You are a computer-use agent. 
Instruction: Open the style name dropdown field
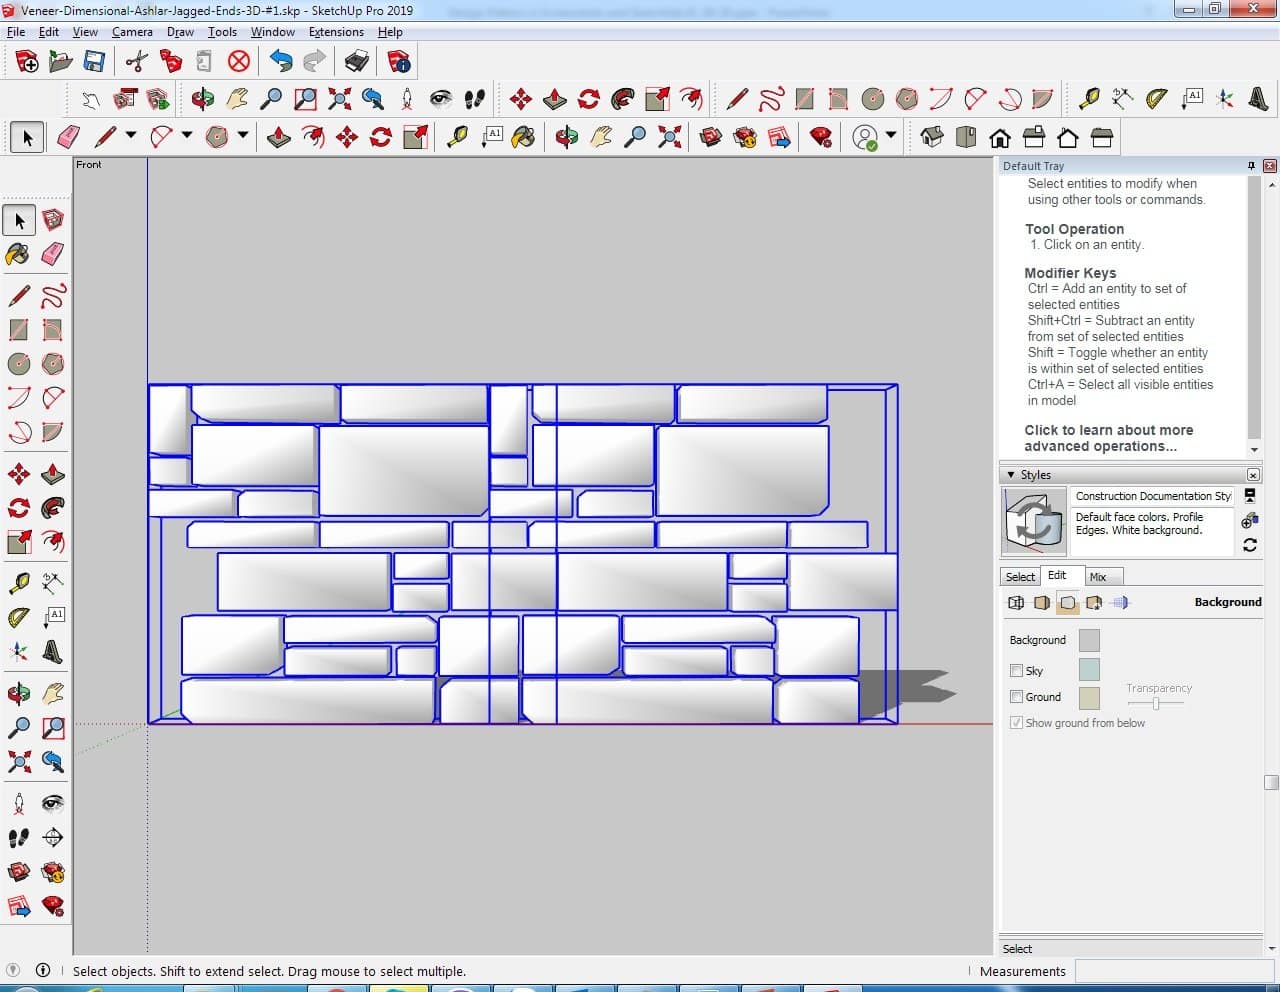[1153, 496]
